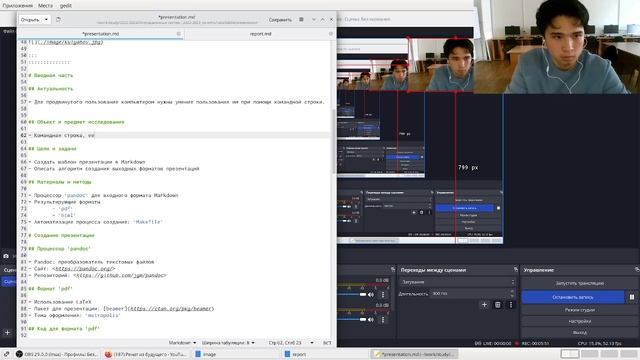Click the Остановить запись button in OBS

click(x=573, y=297)
